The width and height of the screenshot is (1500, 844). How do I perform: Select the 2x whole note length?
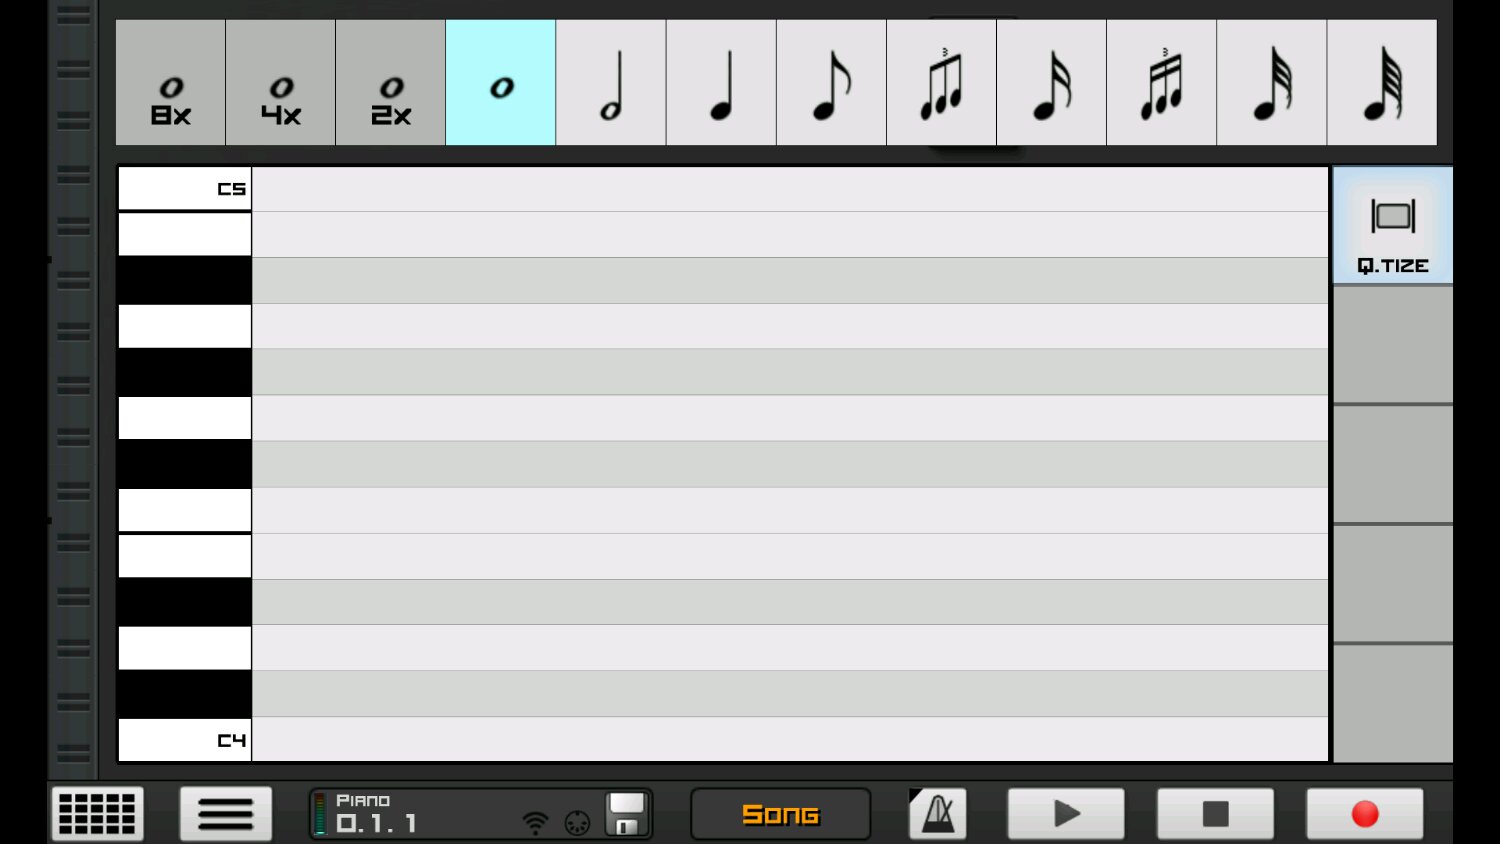pyautogui.click(x=391, y=83)
